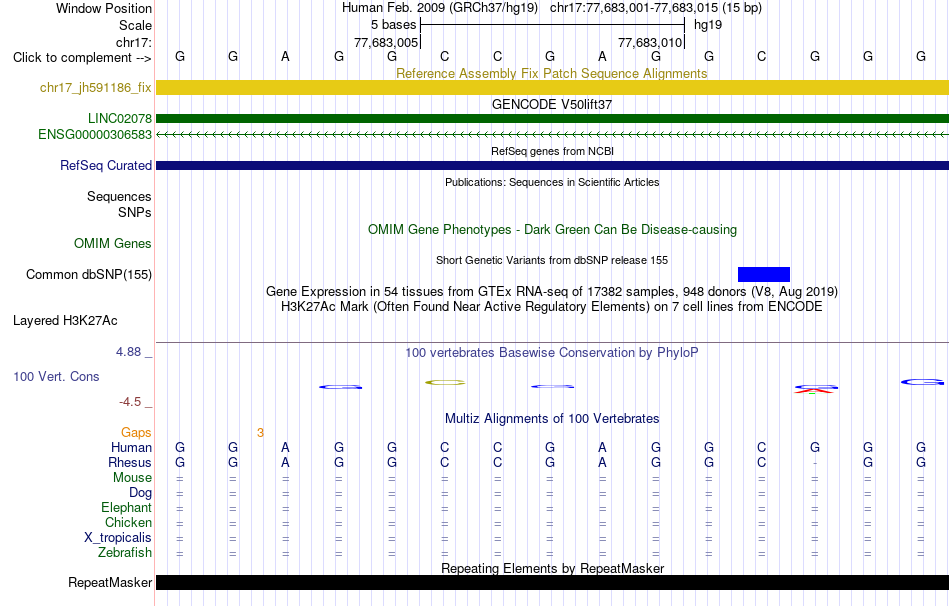The width and height of the screenshot is (950, 606).
Task: Click the '5 bases' scale text
Action: click(394, 25)
